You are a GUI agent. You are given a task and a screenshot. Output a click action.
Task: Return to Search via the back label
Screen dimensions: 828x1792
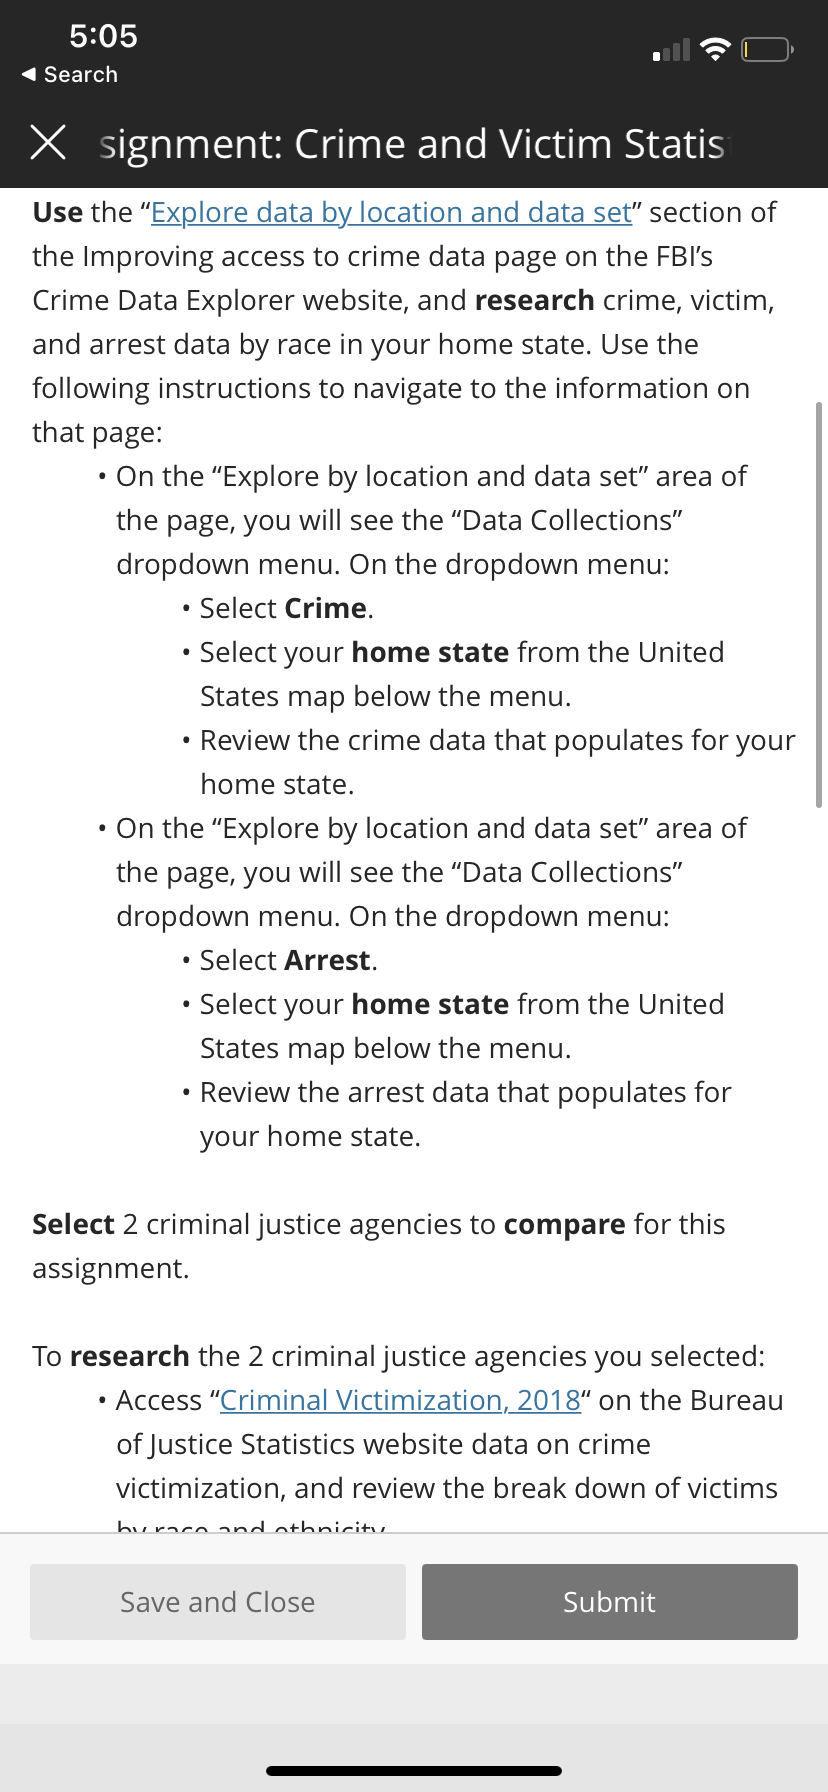click(81, 75)
